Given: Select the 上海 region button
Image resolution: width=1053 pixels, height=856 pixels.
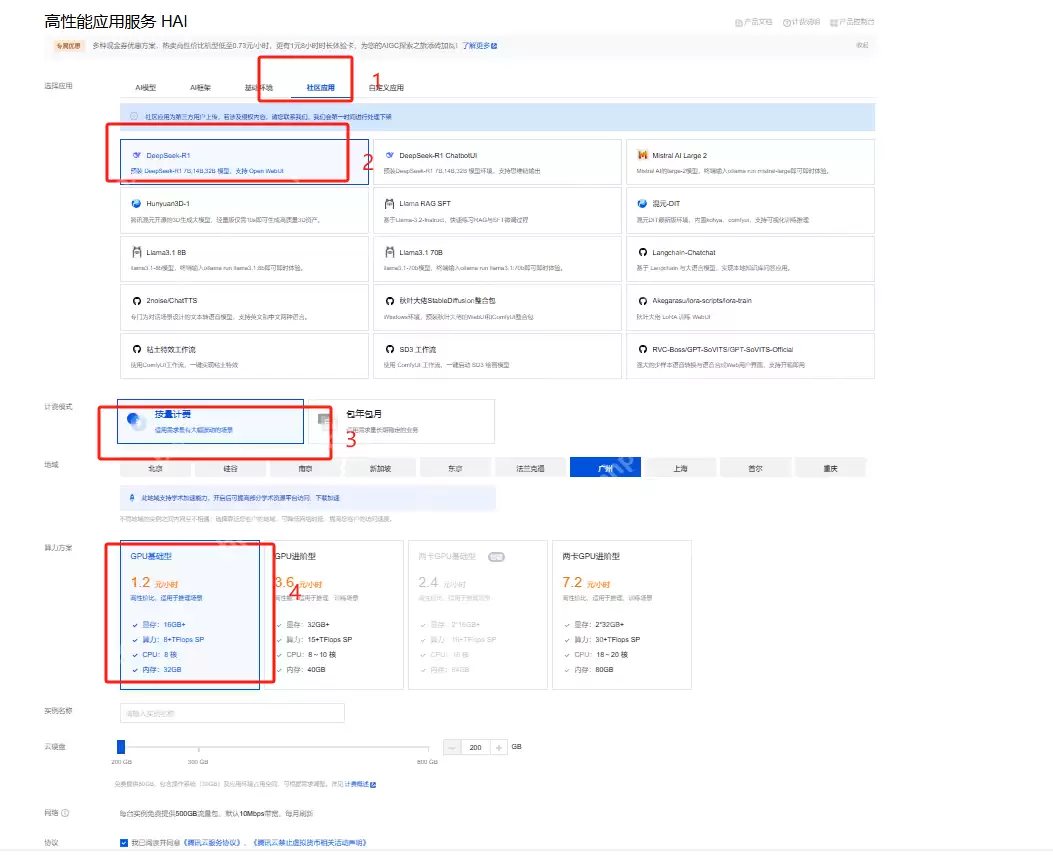Looking at the screenshot, I should (x=680, y=468).
